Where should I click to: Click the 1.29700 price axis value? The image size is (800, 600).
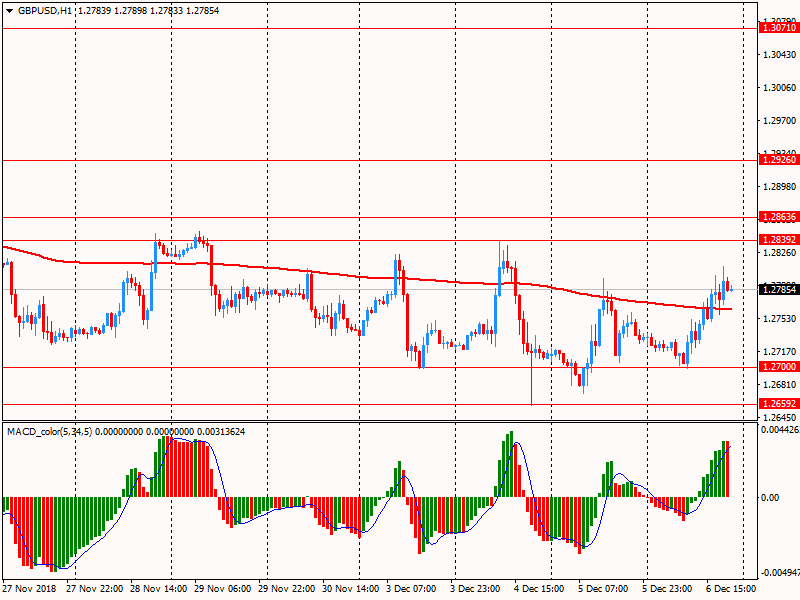pyautogui.click(x=779, y=121)
